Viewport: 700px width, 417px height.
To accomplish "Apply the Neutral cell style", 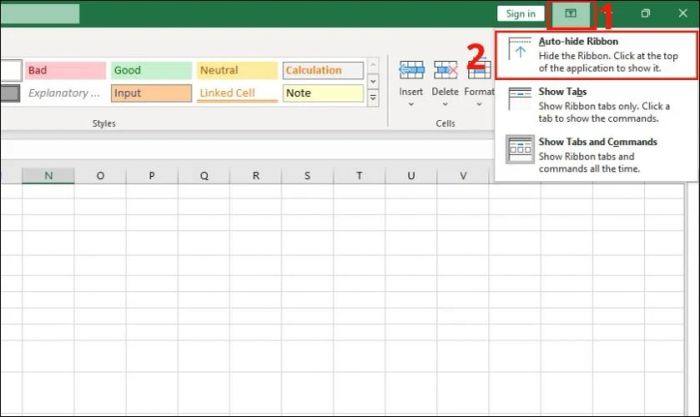I will (237, 71).
